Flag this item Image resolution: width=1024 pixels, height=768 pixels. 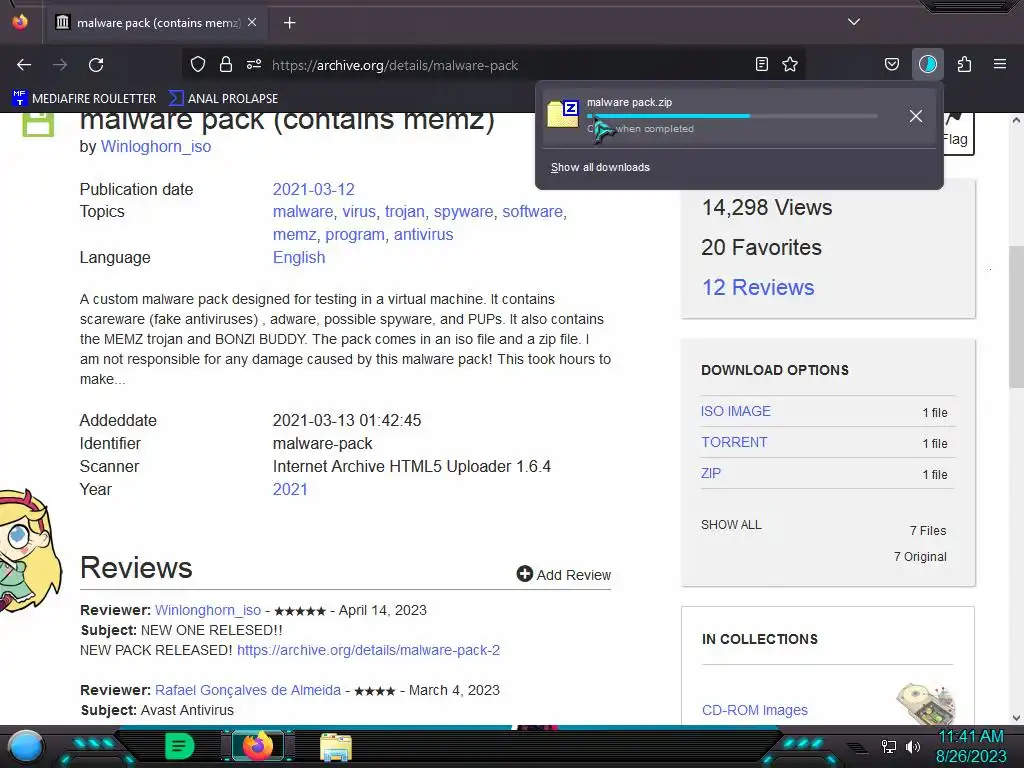pos(955,133)
